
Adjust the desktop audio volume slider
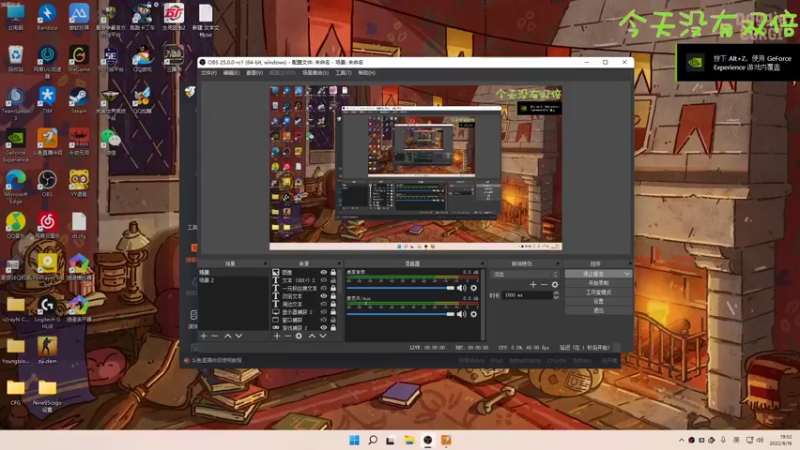point(401,288)
